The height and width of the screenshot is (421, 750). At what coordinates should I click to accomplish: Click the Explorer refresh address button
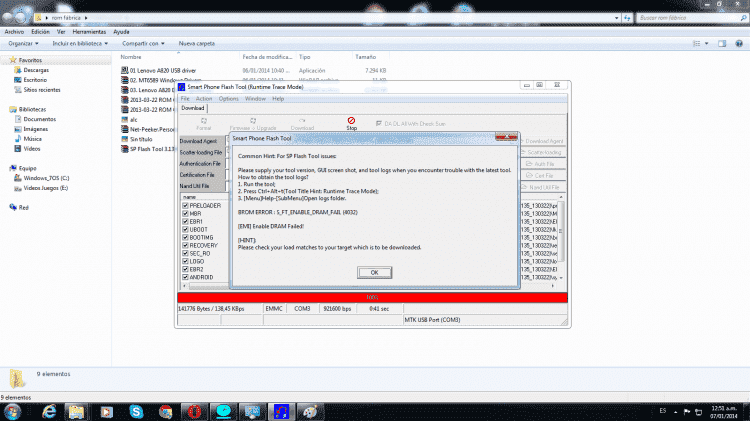pyautogui.click(x=627, y=18)
